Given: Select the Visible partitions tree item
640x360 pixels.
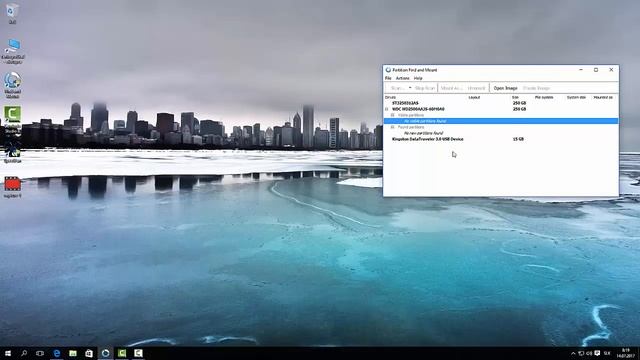Looking at the screenshot, I should tap(411, 116).
